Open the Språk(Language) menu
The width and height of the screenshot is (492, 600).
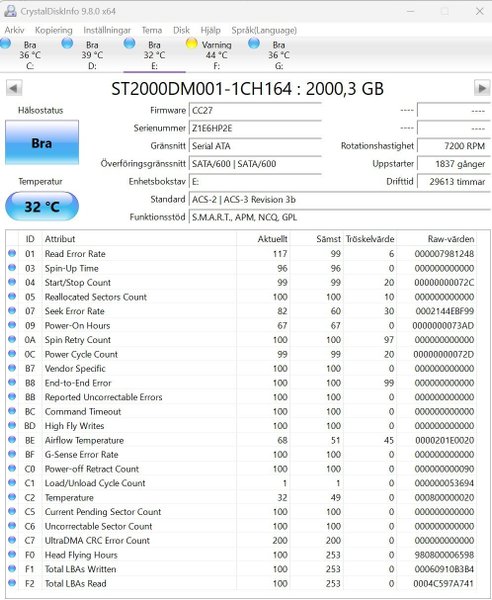click(264, 30)
